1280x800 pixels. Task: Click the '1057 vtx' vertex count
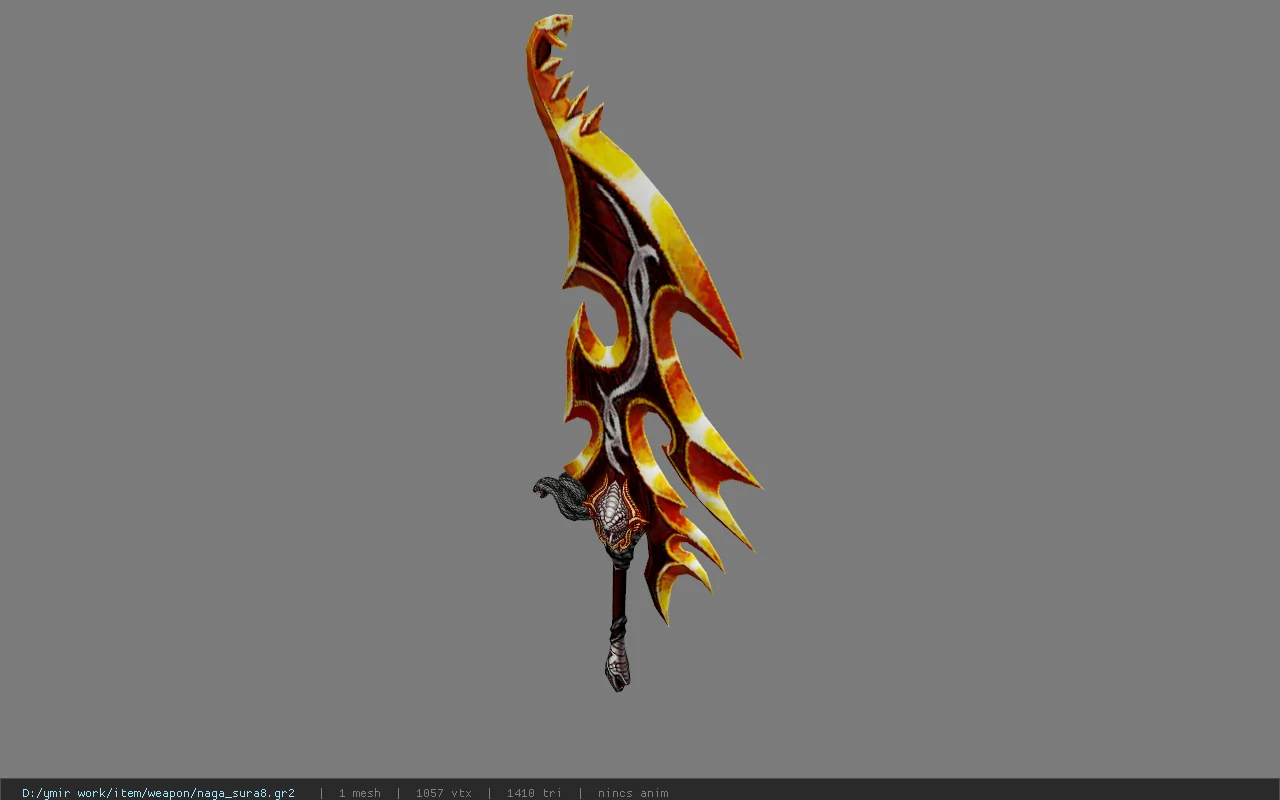[443, 793]
